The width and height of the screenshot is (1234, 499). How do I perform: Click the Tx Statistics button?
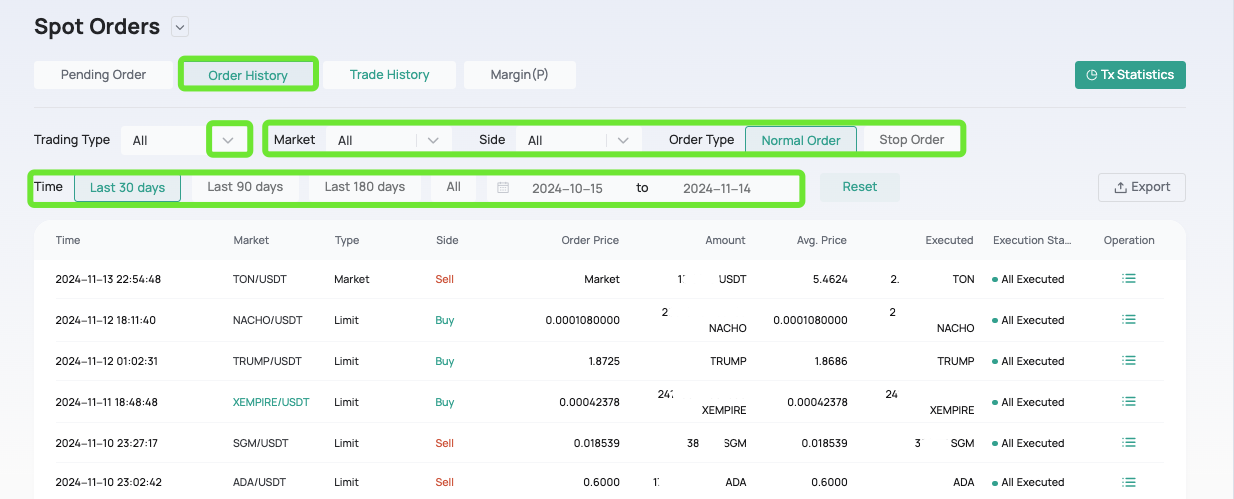coord(1130,75)
